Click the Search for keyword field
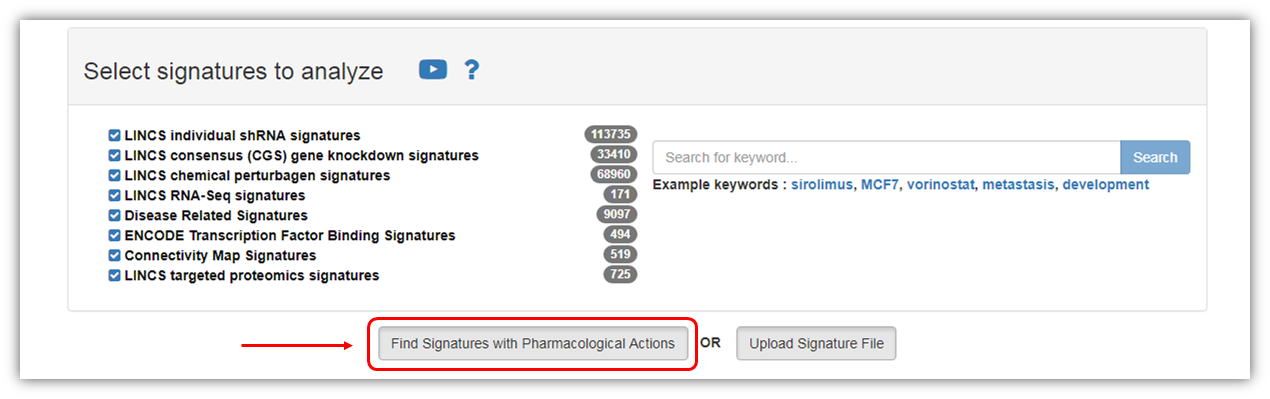1270x399 pixels. click(886, 157)
